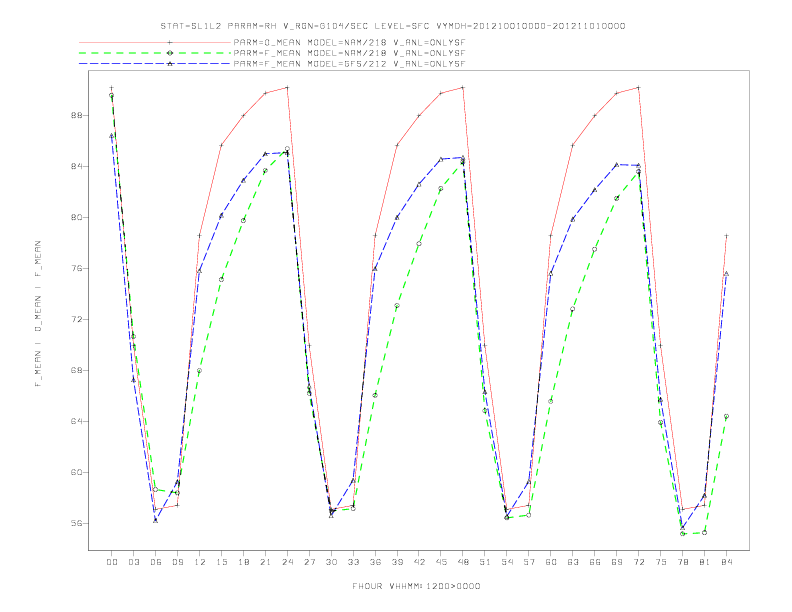The width and height of the screenshot is (792, 612).
Task: Click x-axis forecast hour label 60
Action: 551,562
